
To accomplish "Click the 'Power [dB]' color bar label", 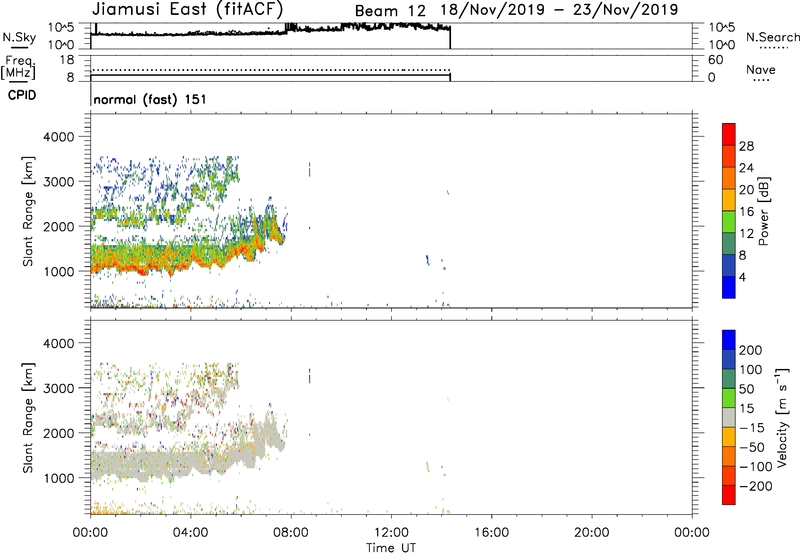I will (x=763, y=211).
